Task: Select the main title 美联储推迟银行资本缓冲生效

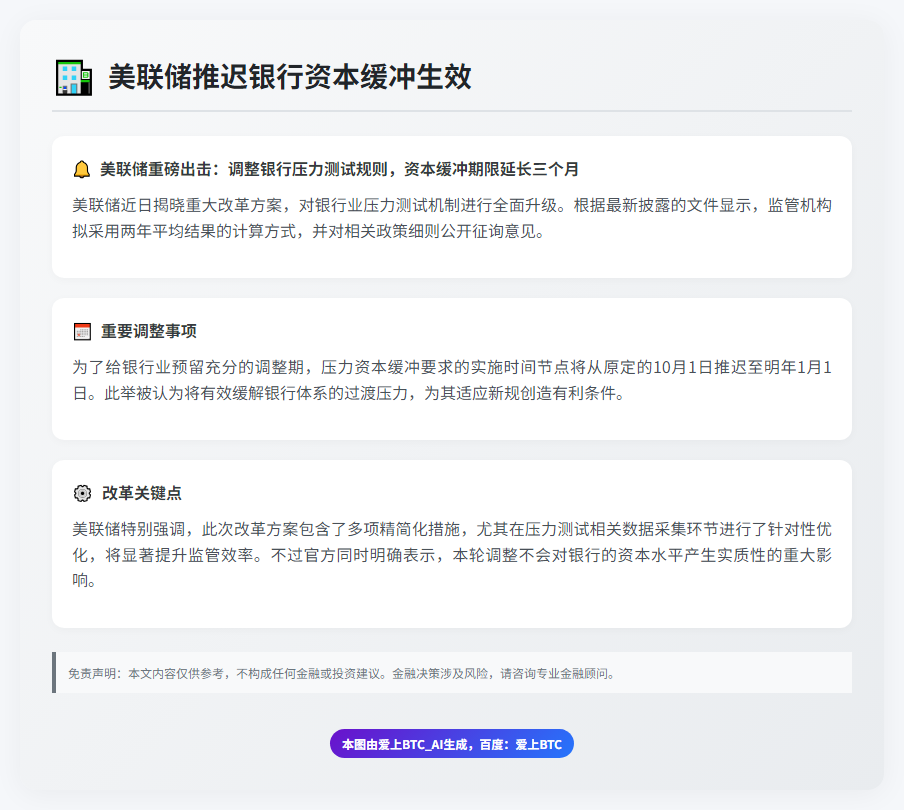Action: (290, 77)
